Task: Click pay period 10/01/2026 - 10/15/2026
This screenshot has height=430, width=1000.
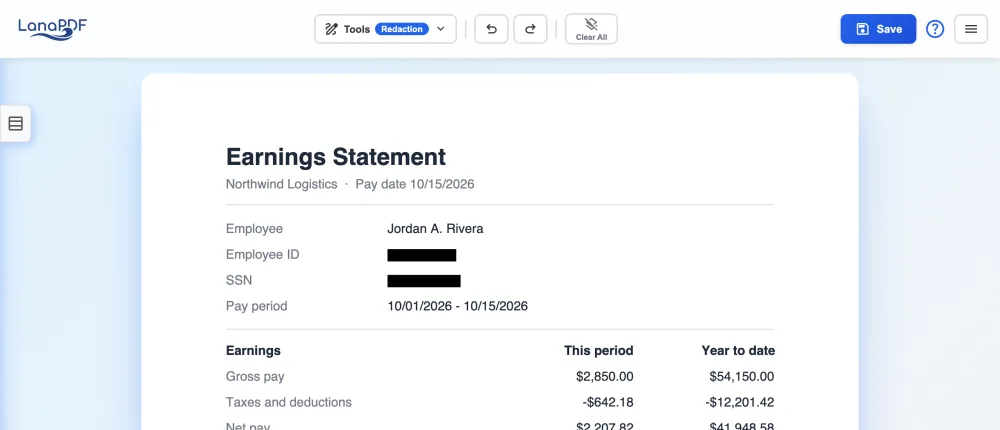Action: pyautogui.click(x=457, y=306)
